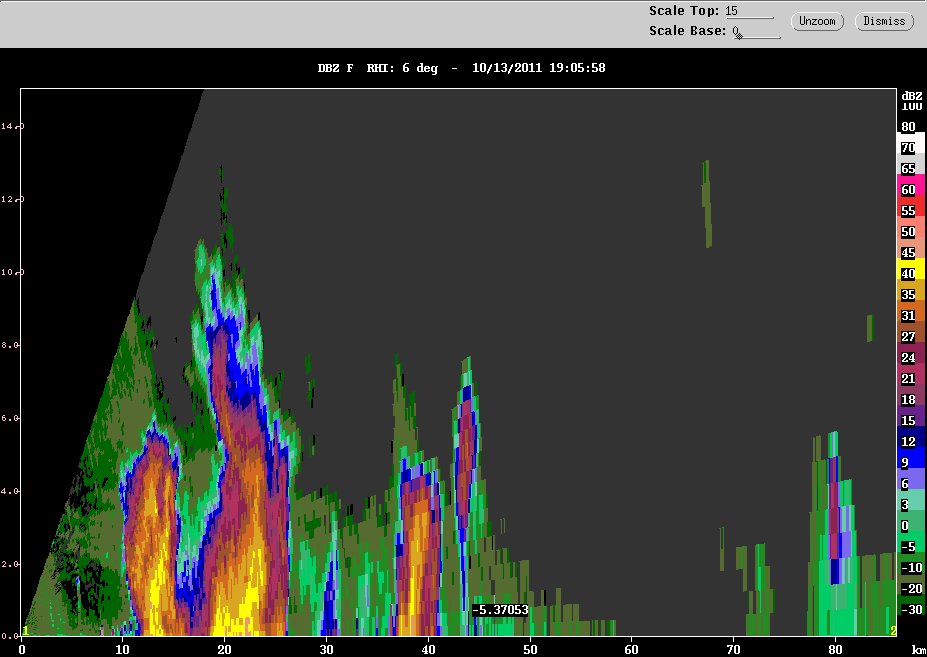Image resolution: width=927 pixels, height=657 pixels.
Task: Click the Unzoom button
Action: pos(817,21)
